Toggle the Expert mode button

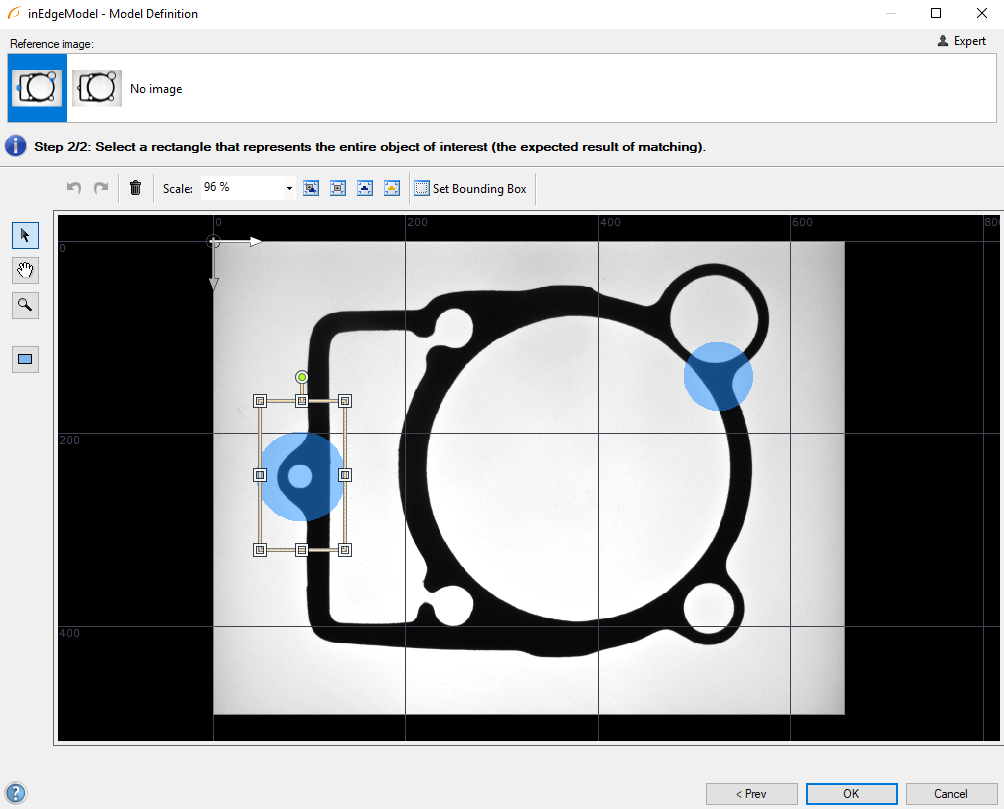[962, 41]
